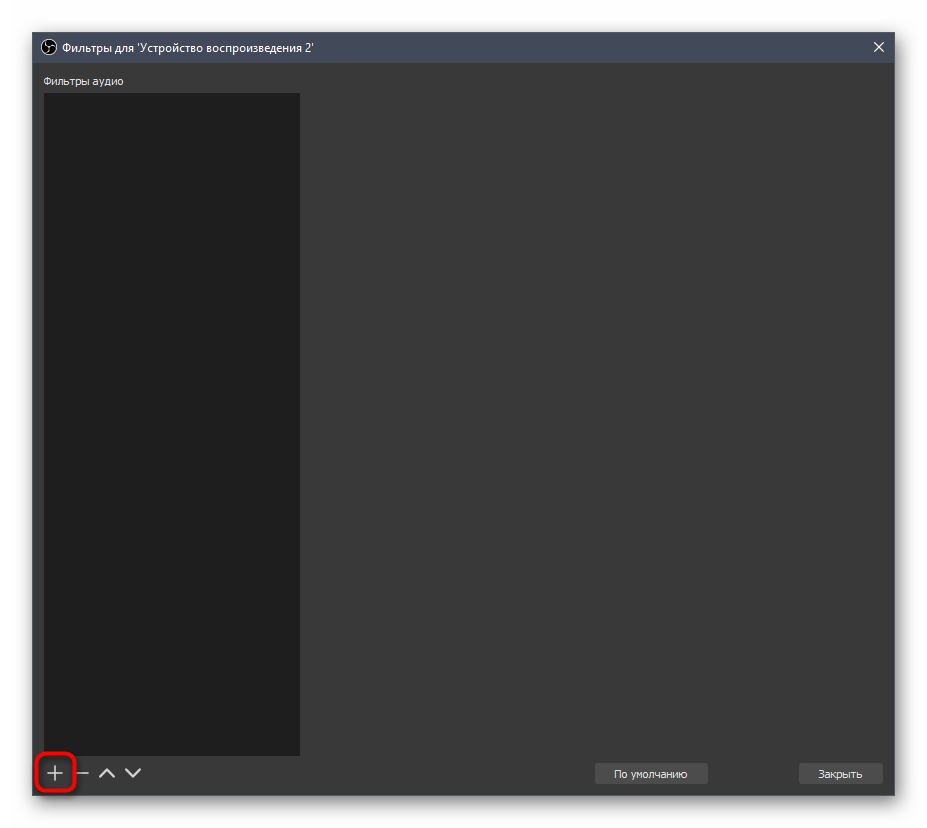The height and width of the screenshot is (828, 927).
Task: Move the filter down with the down arrow
Action: point(133,773)
